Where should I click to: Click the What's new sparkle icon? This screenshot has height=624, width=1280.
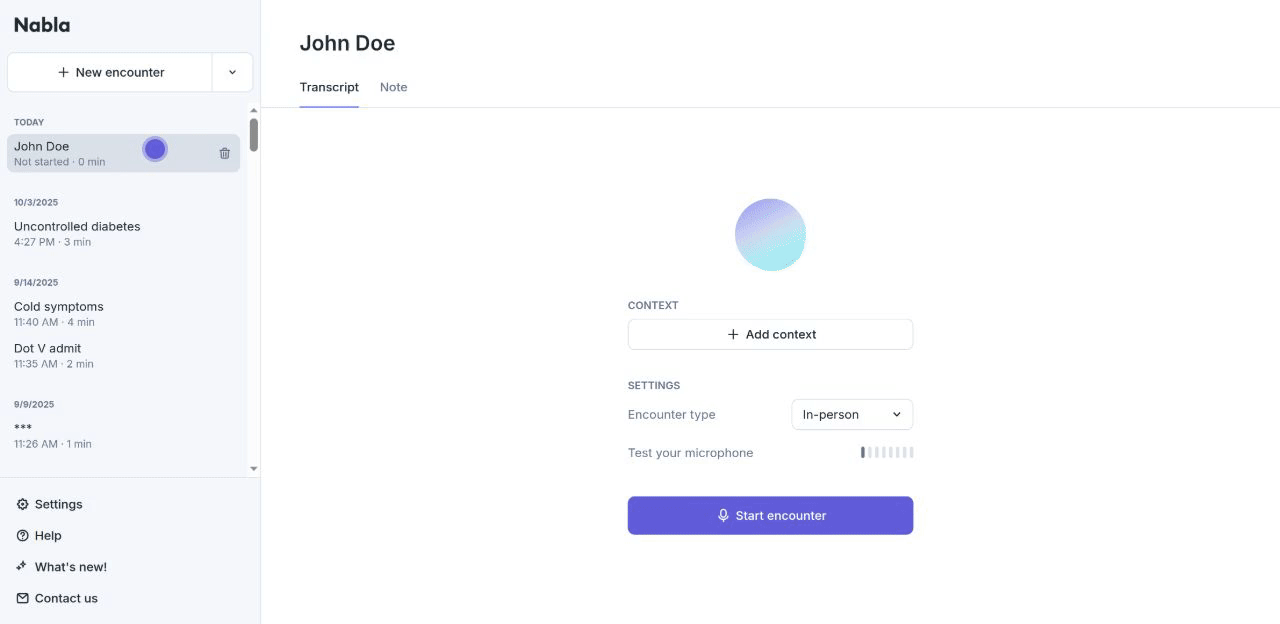click(22, 567)
